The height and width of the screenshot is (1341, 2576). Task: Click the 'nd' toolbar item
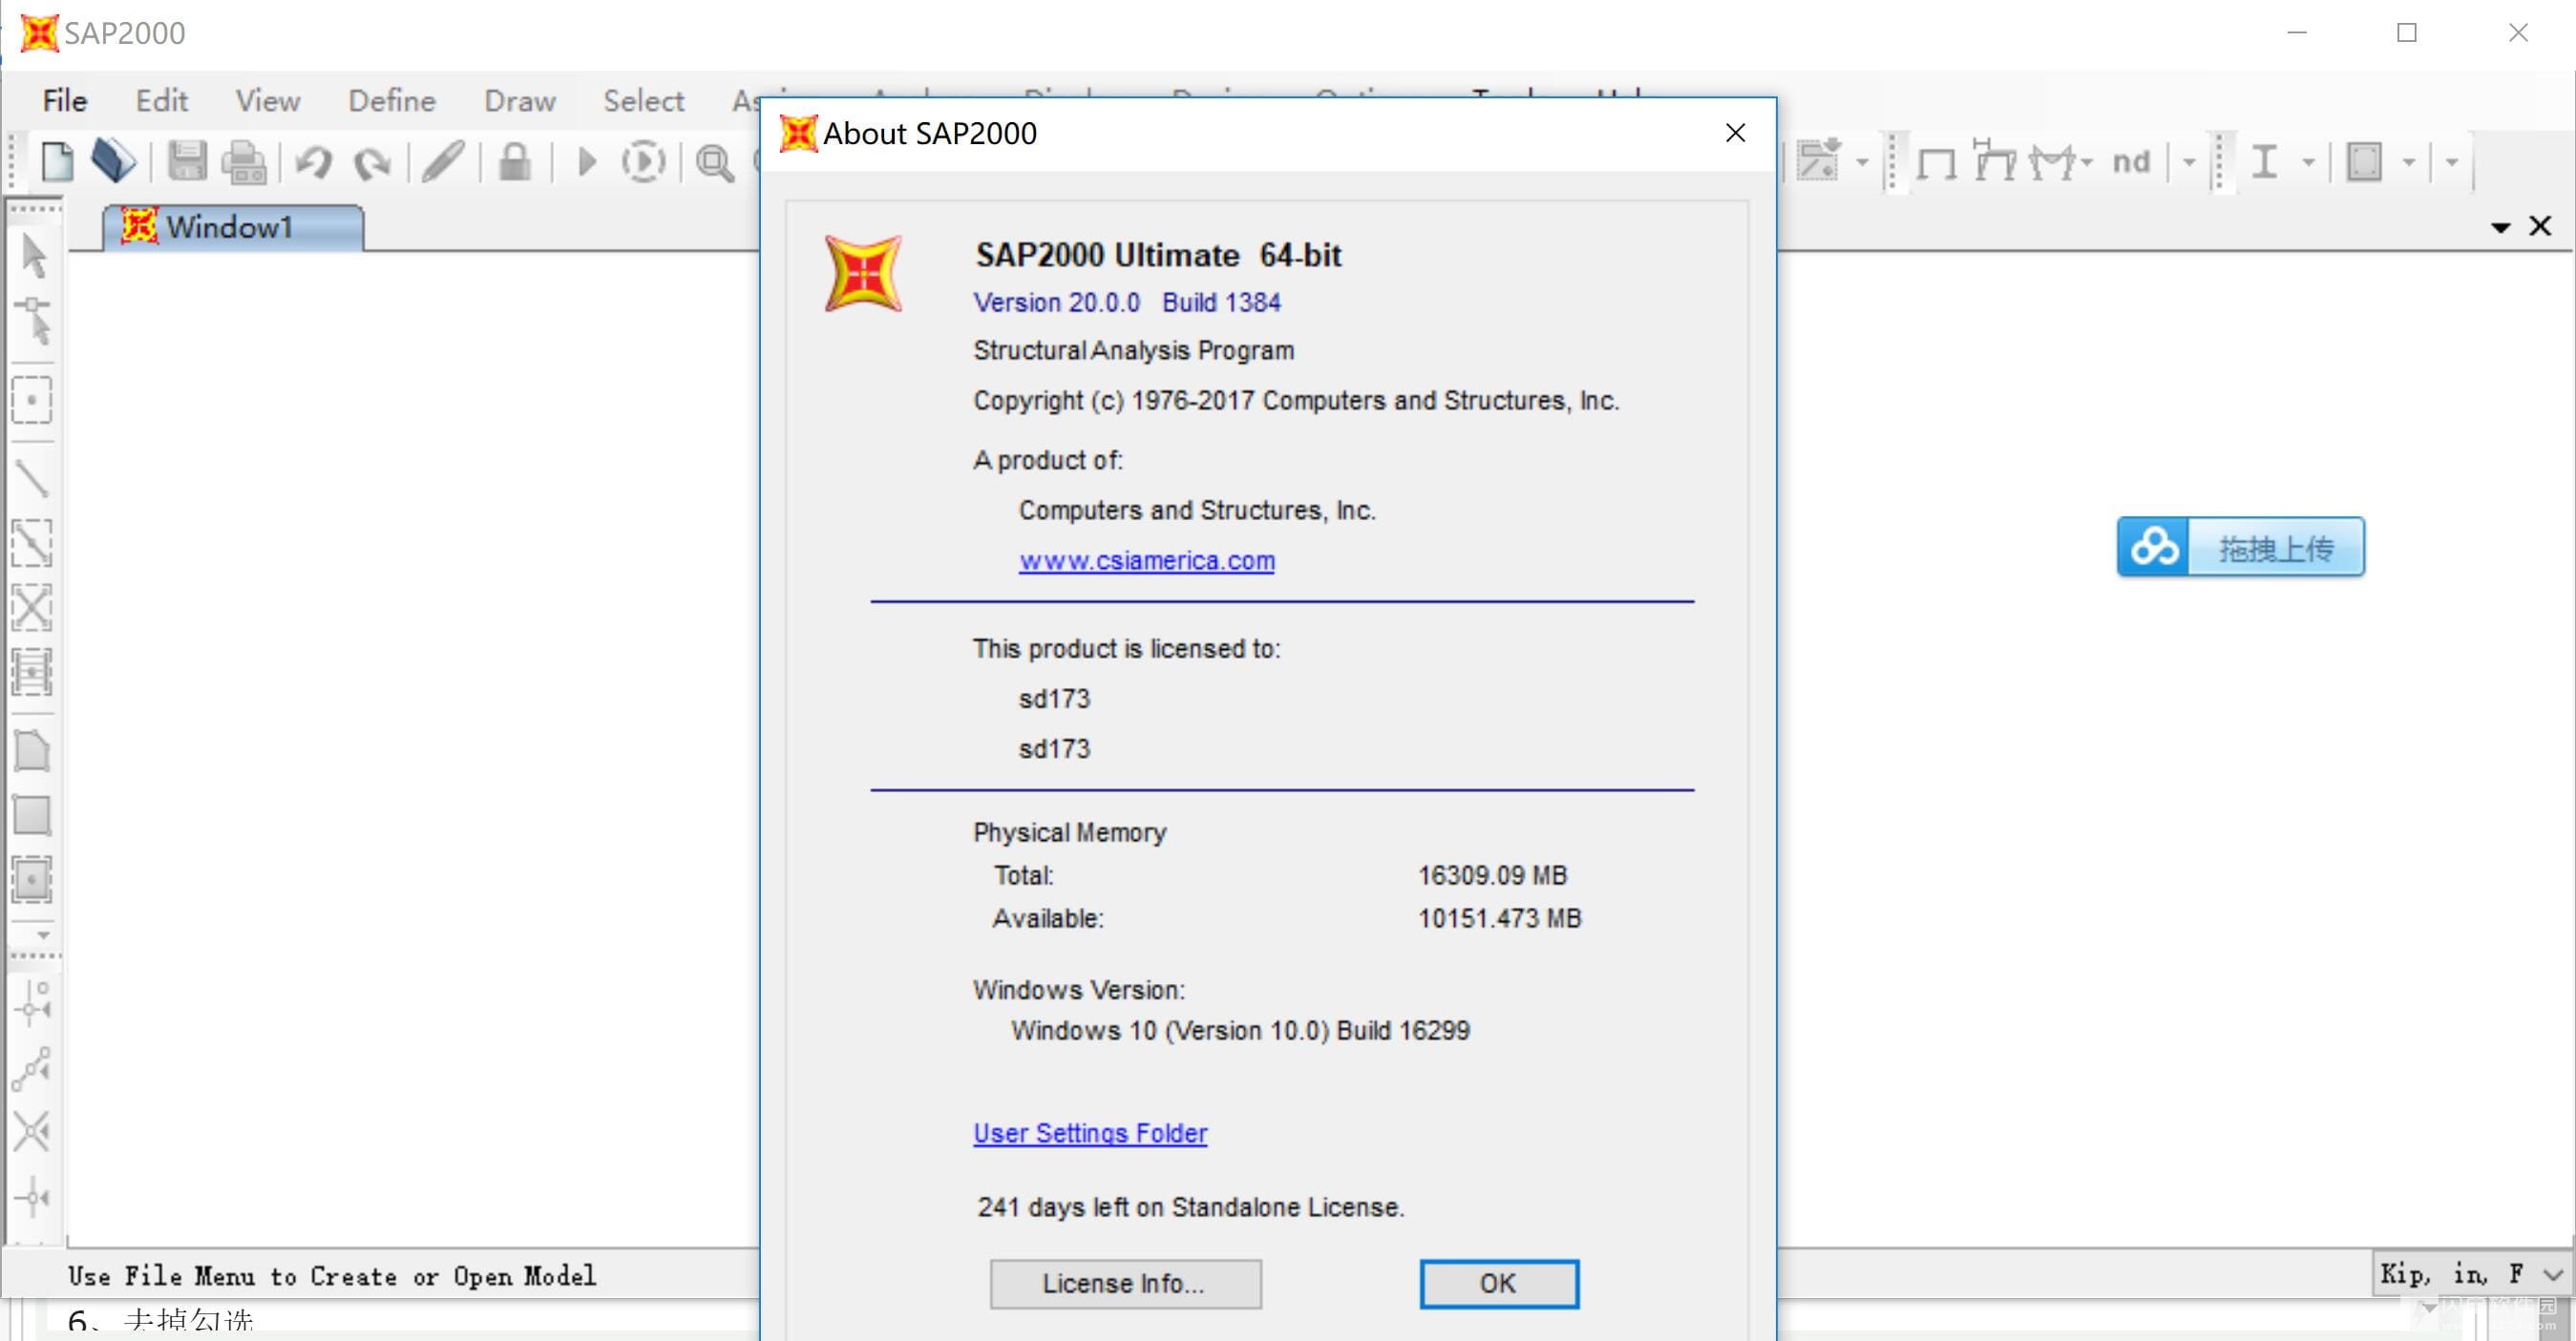2131,161
